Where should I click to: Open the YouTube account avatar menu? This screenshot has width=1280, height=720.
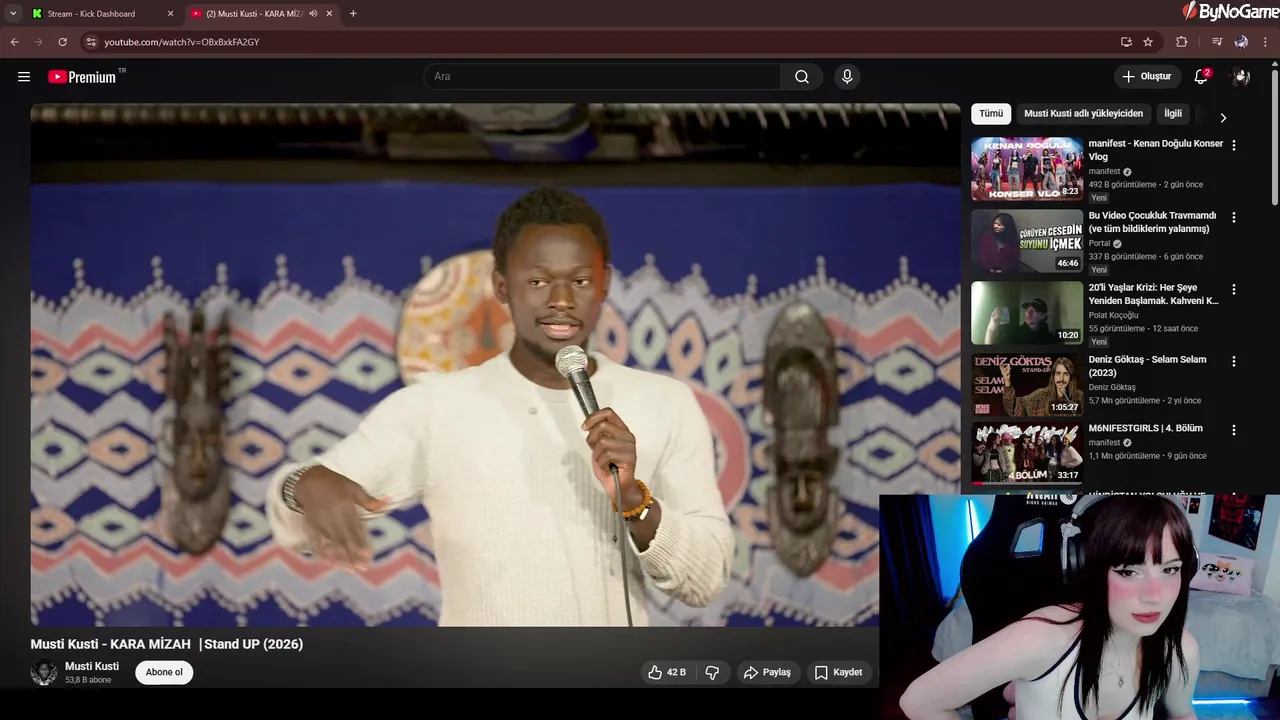coord(1241,77)
